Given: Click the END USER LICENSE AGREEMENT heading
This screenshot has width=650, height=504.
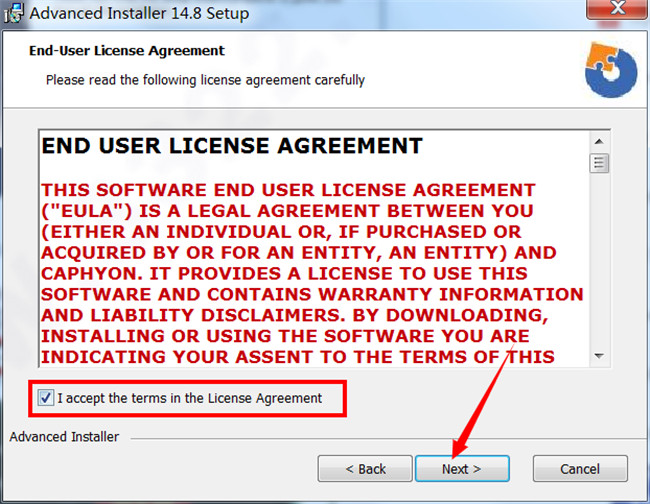Looking at the screenshot, I should (x=232, y=146).
